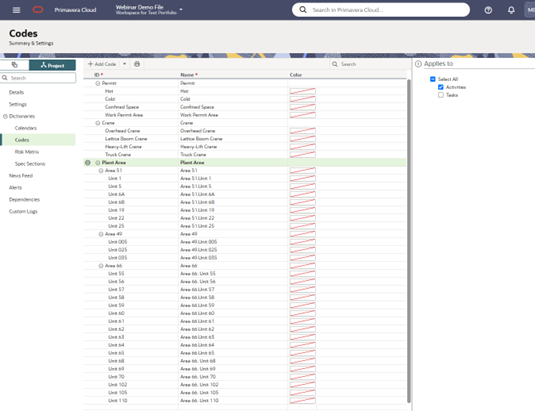Select the Unit 70 ID cell
This screenshot has height=411, width=535.
tap(116, 377)
